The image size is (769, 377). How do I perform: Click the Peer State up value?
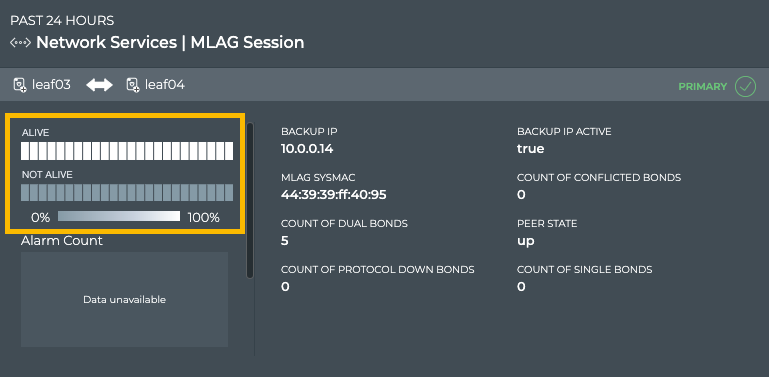click(x=526, y=241)
